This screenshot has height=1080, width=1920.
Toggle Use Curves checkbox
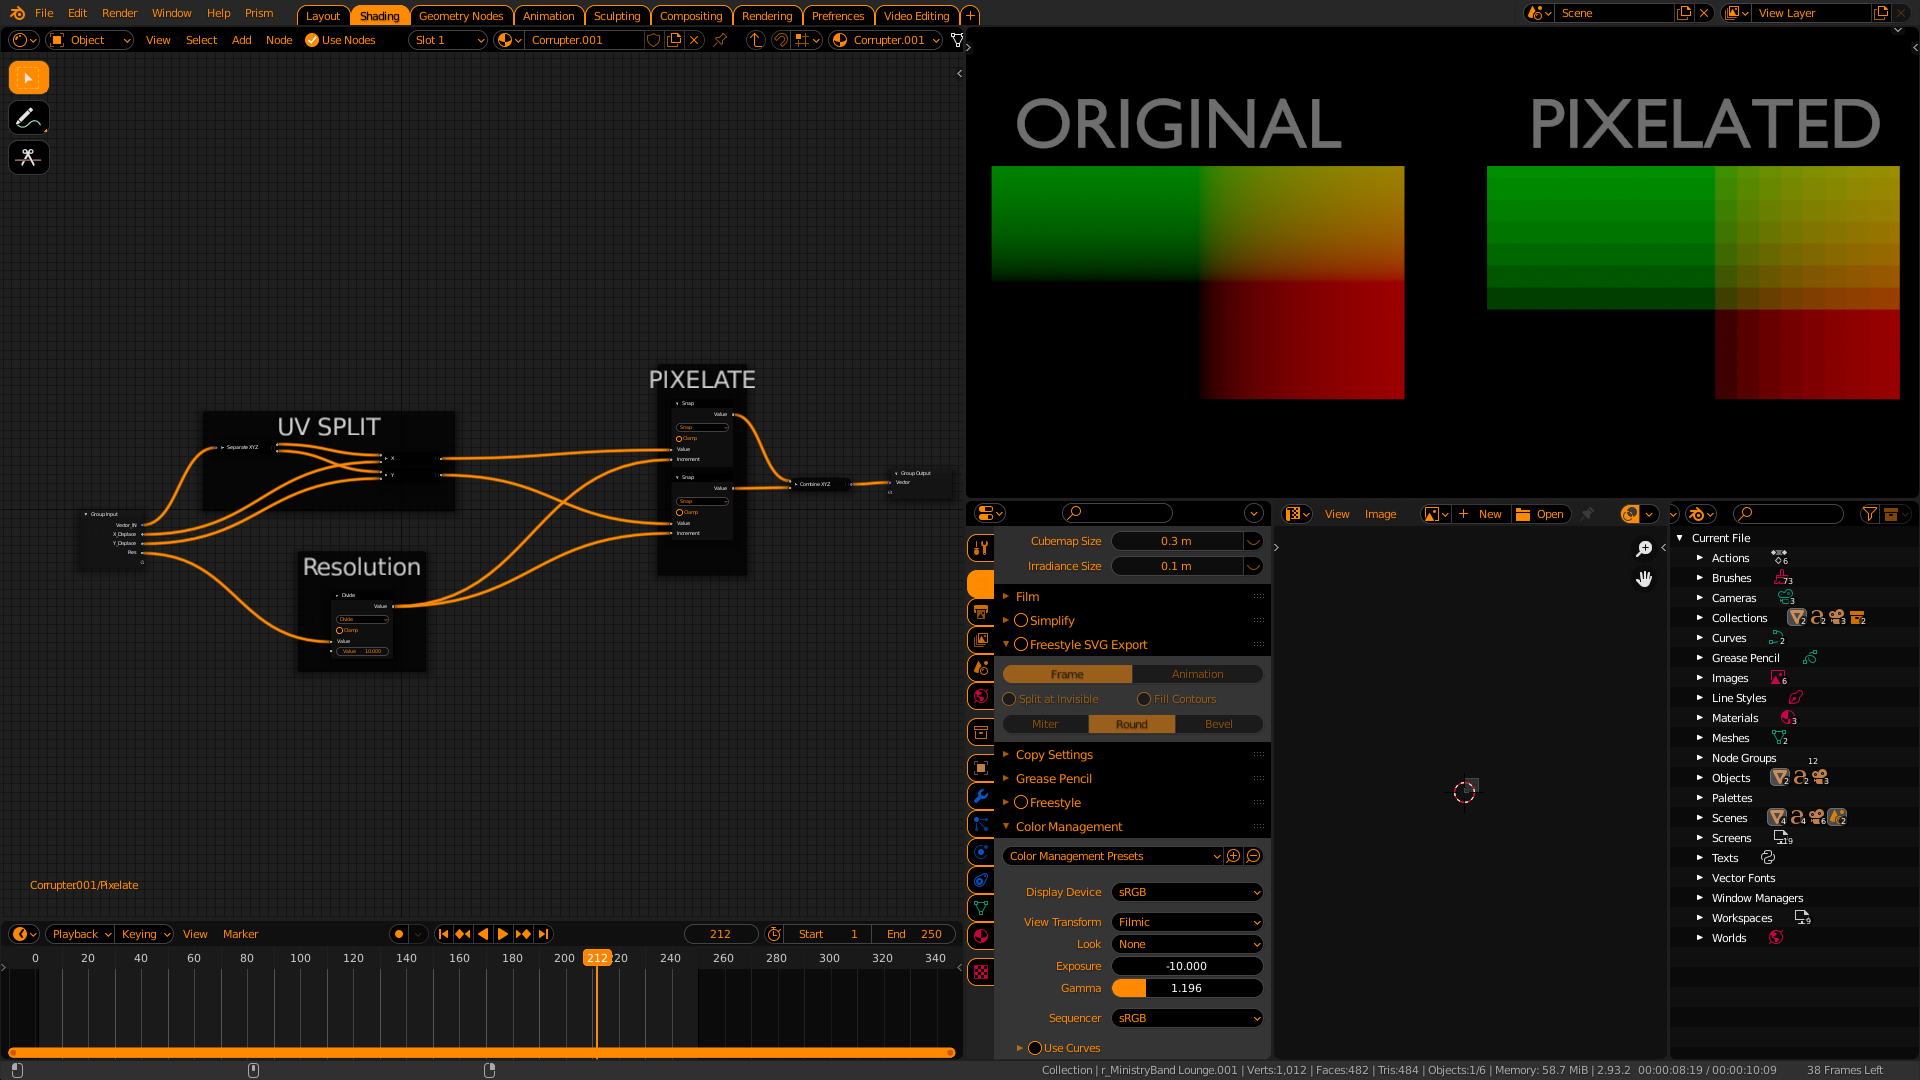pyautogui.click(x=1035, y=1048)
